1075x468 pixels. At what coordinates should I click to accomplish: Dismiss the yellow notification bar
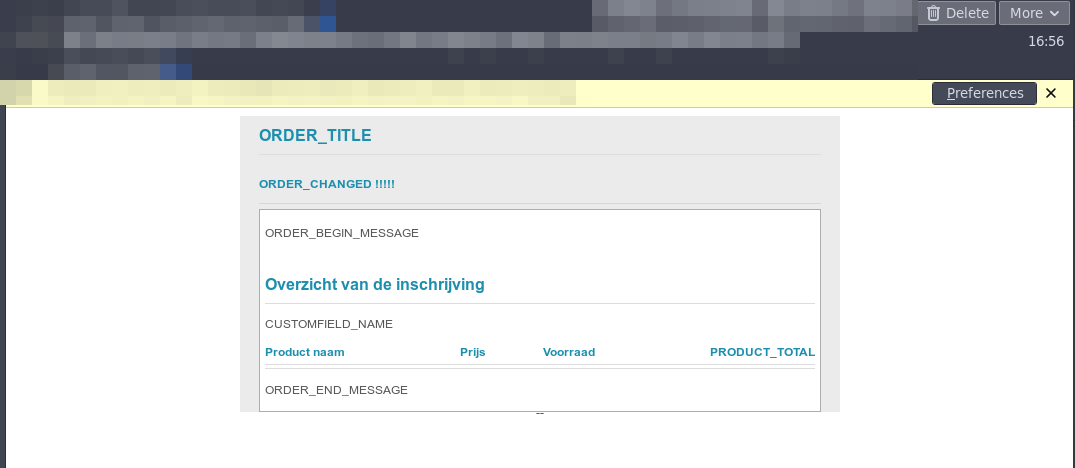pyautogui.click(x=1051, y=93)
